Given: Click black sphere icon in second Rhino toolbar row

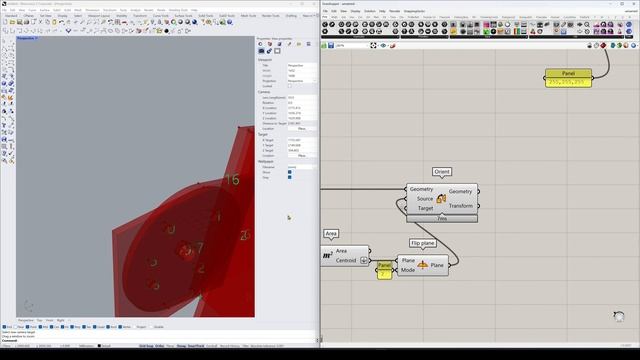Looking at the screenshot, I should pyautogui.click(x=167, y=31).
